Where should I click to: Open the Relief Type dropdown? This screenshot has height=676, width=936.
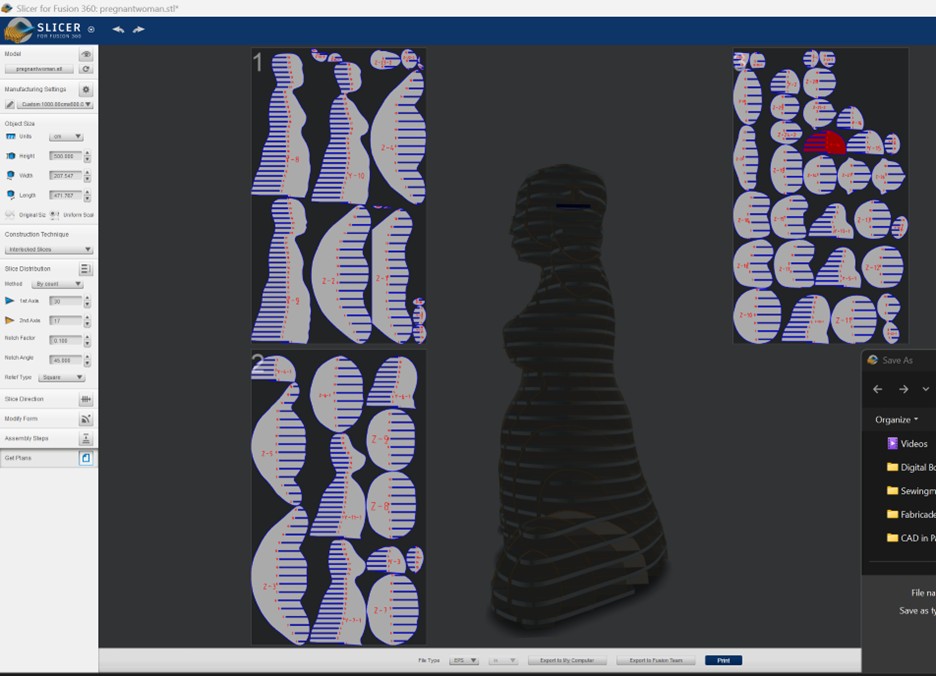62,377
